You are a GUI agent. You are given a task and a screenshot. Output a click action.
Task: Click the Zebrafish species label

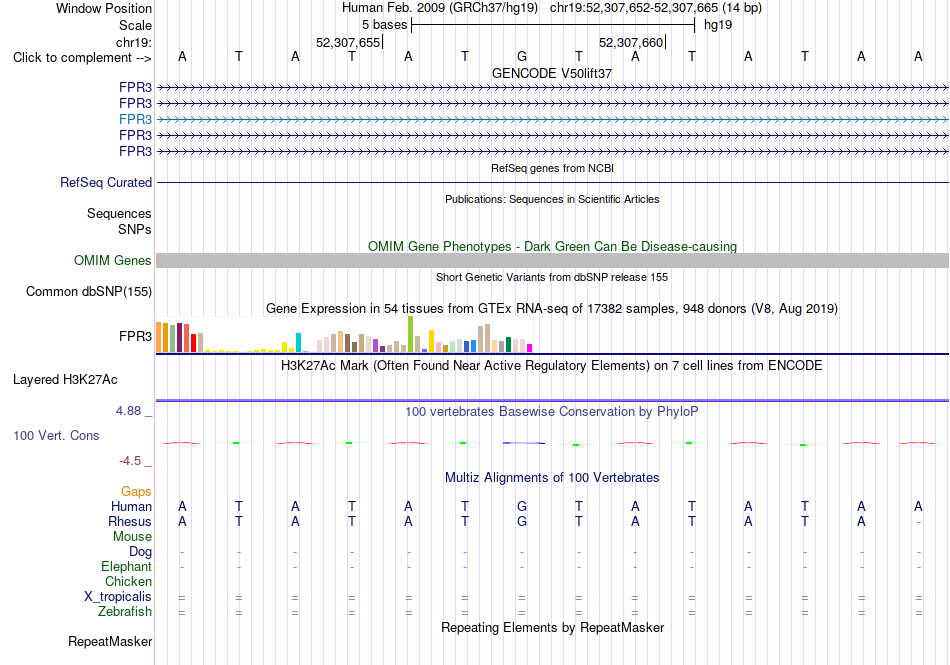coord(125,612)
